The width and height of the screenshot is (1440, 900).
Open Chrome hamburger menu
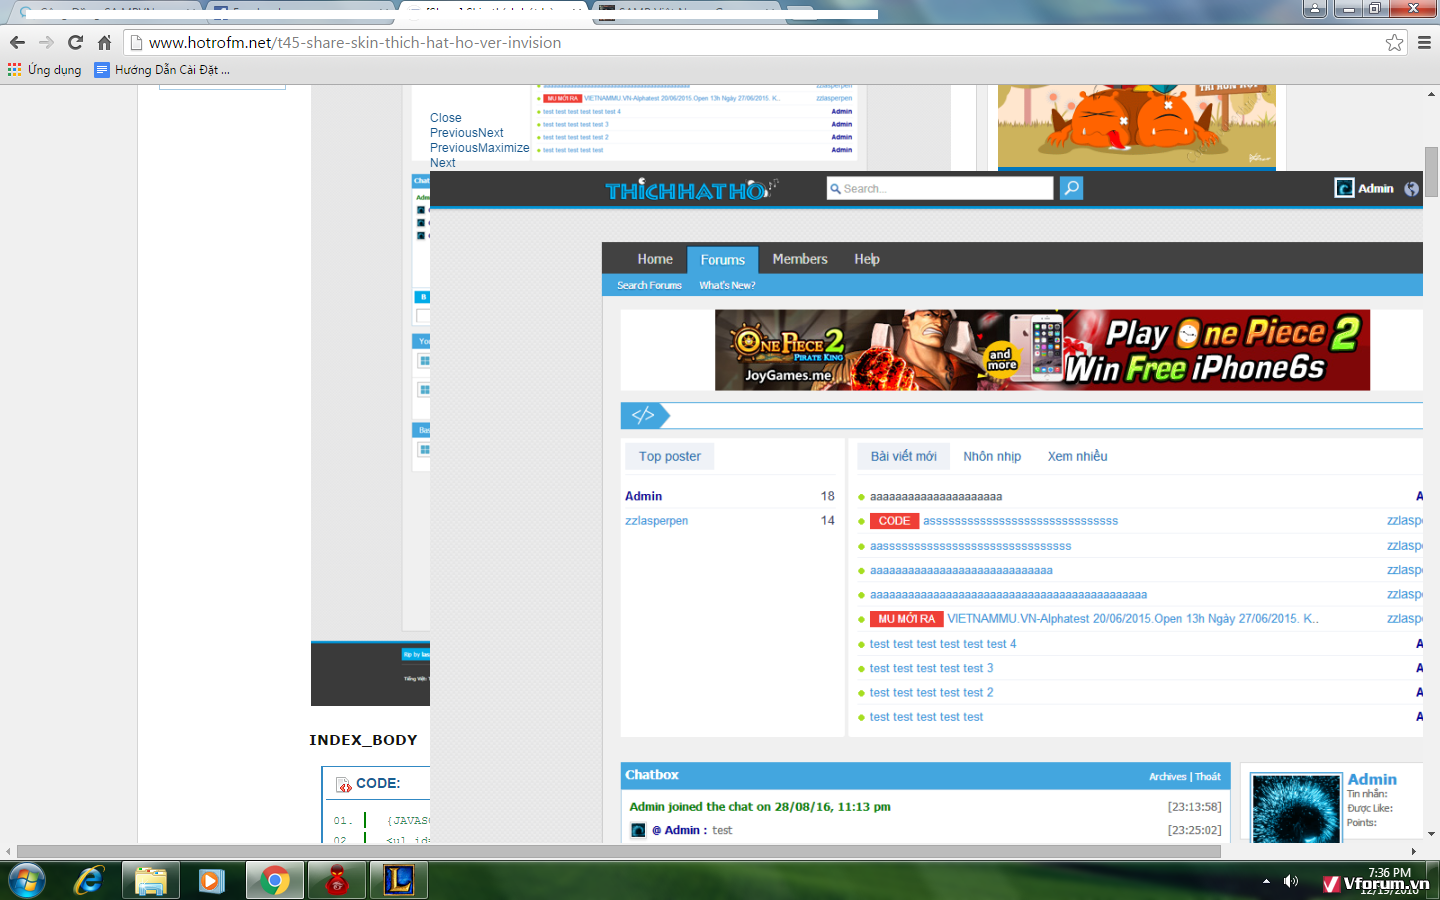tap(1424, 42)
